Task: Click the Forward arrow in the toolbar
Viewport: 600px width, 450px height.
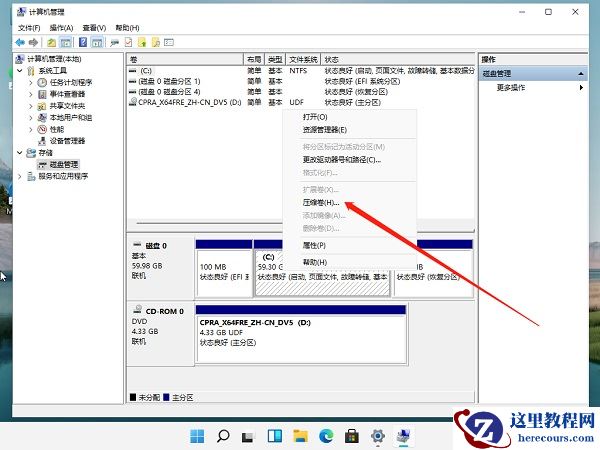Action: pos(33,42)
